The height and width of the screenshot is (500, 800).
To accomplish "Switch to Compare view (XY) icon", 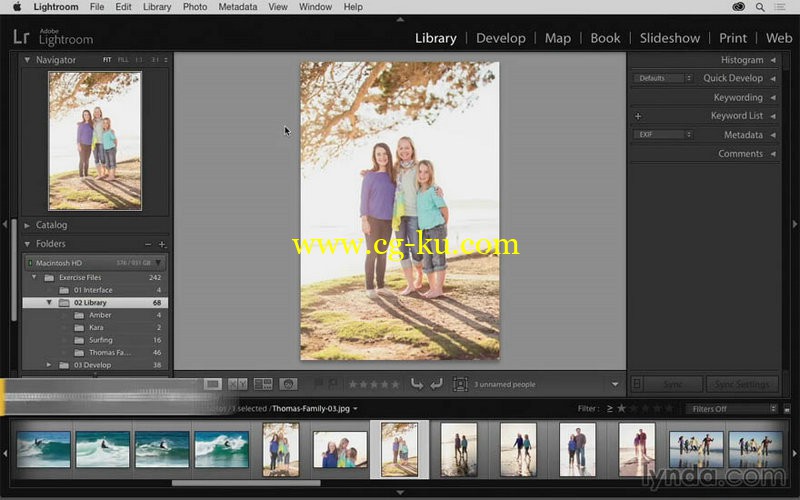I will point(238,384).
